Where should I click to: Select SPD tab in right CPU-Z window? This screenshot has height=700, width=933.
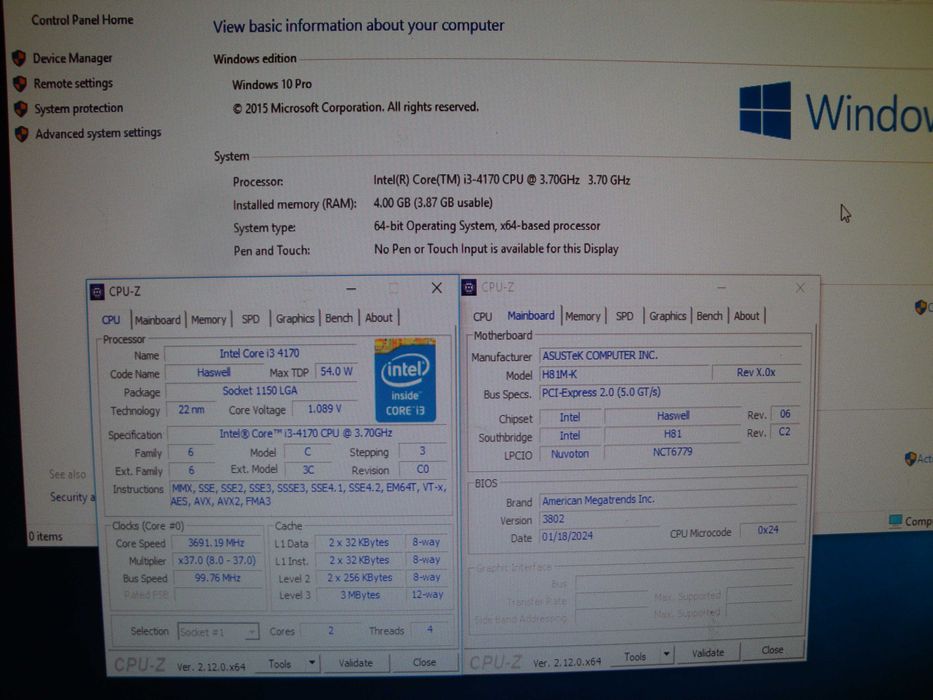tap(624, 316)
